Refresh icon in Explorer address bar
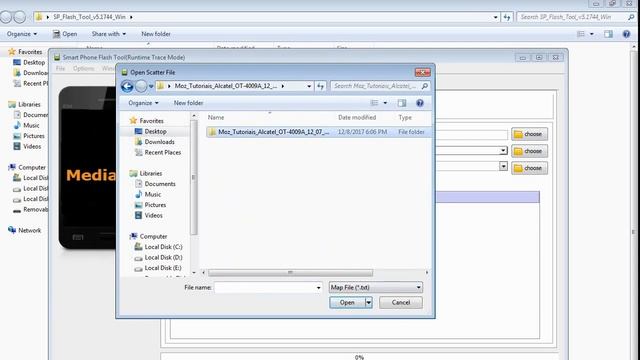 (x=507, y=17)
